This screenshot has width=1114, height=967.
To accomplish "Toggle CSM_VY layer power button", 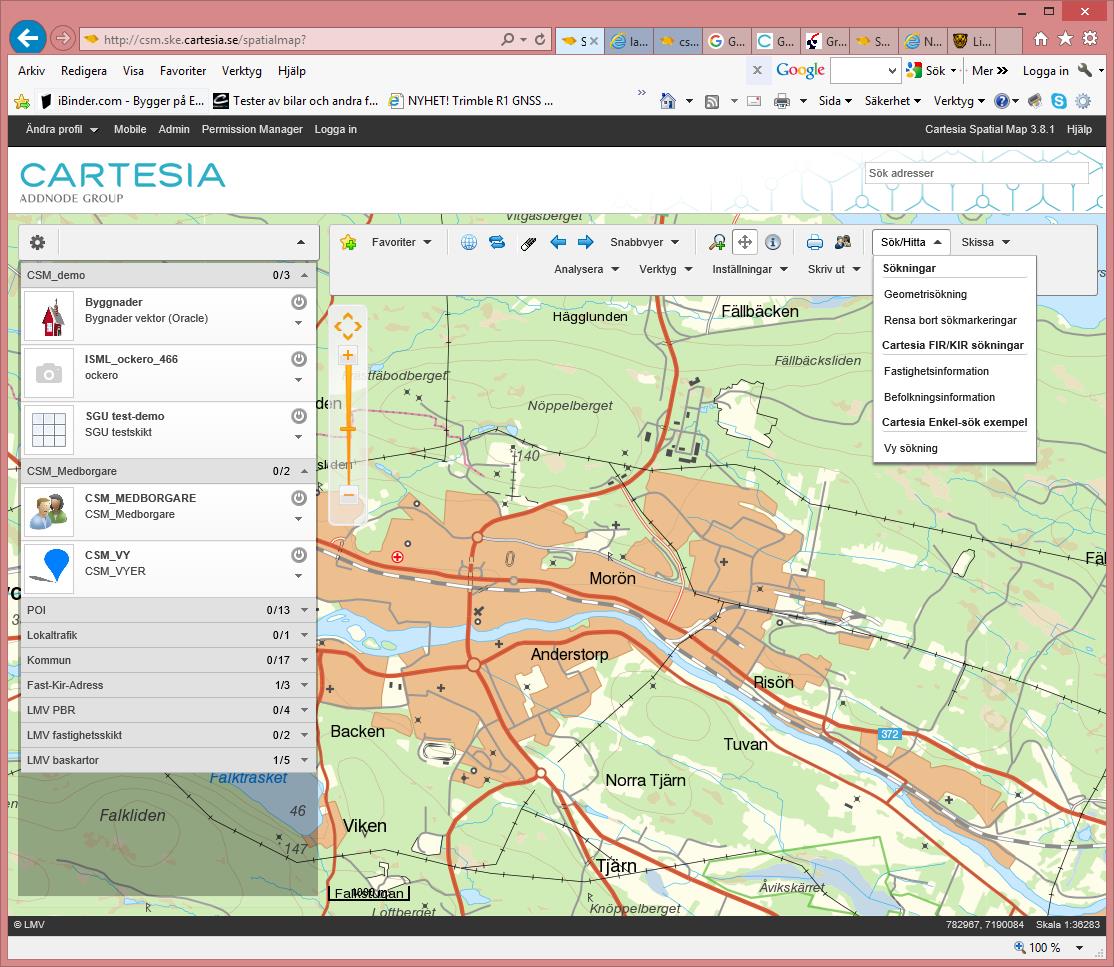I will pyautogui.click(x=299, y=555).
